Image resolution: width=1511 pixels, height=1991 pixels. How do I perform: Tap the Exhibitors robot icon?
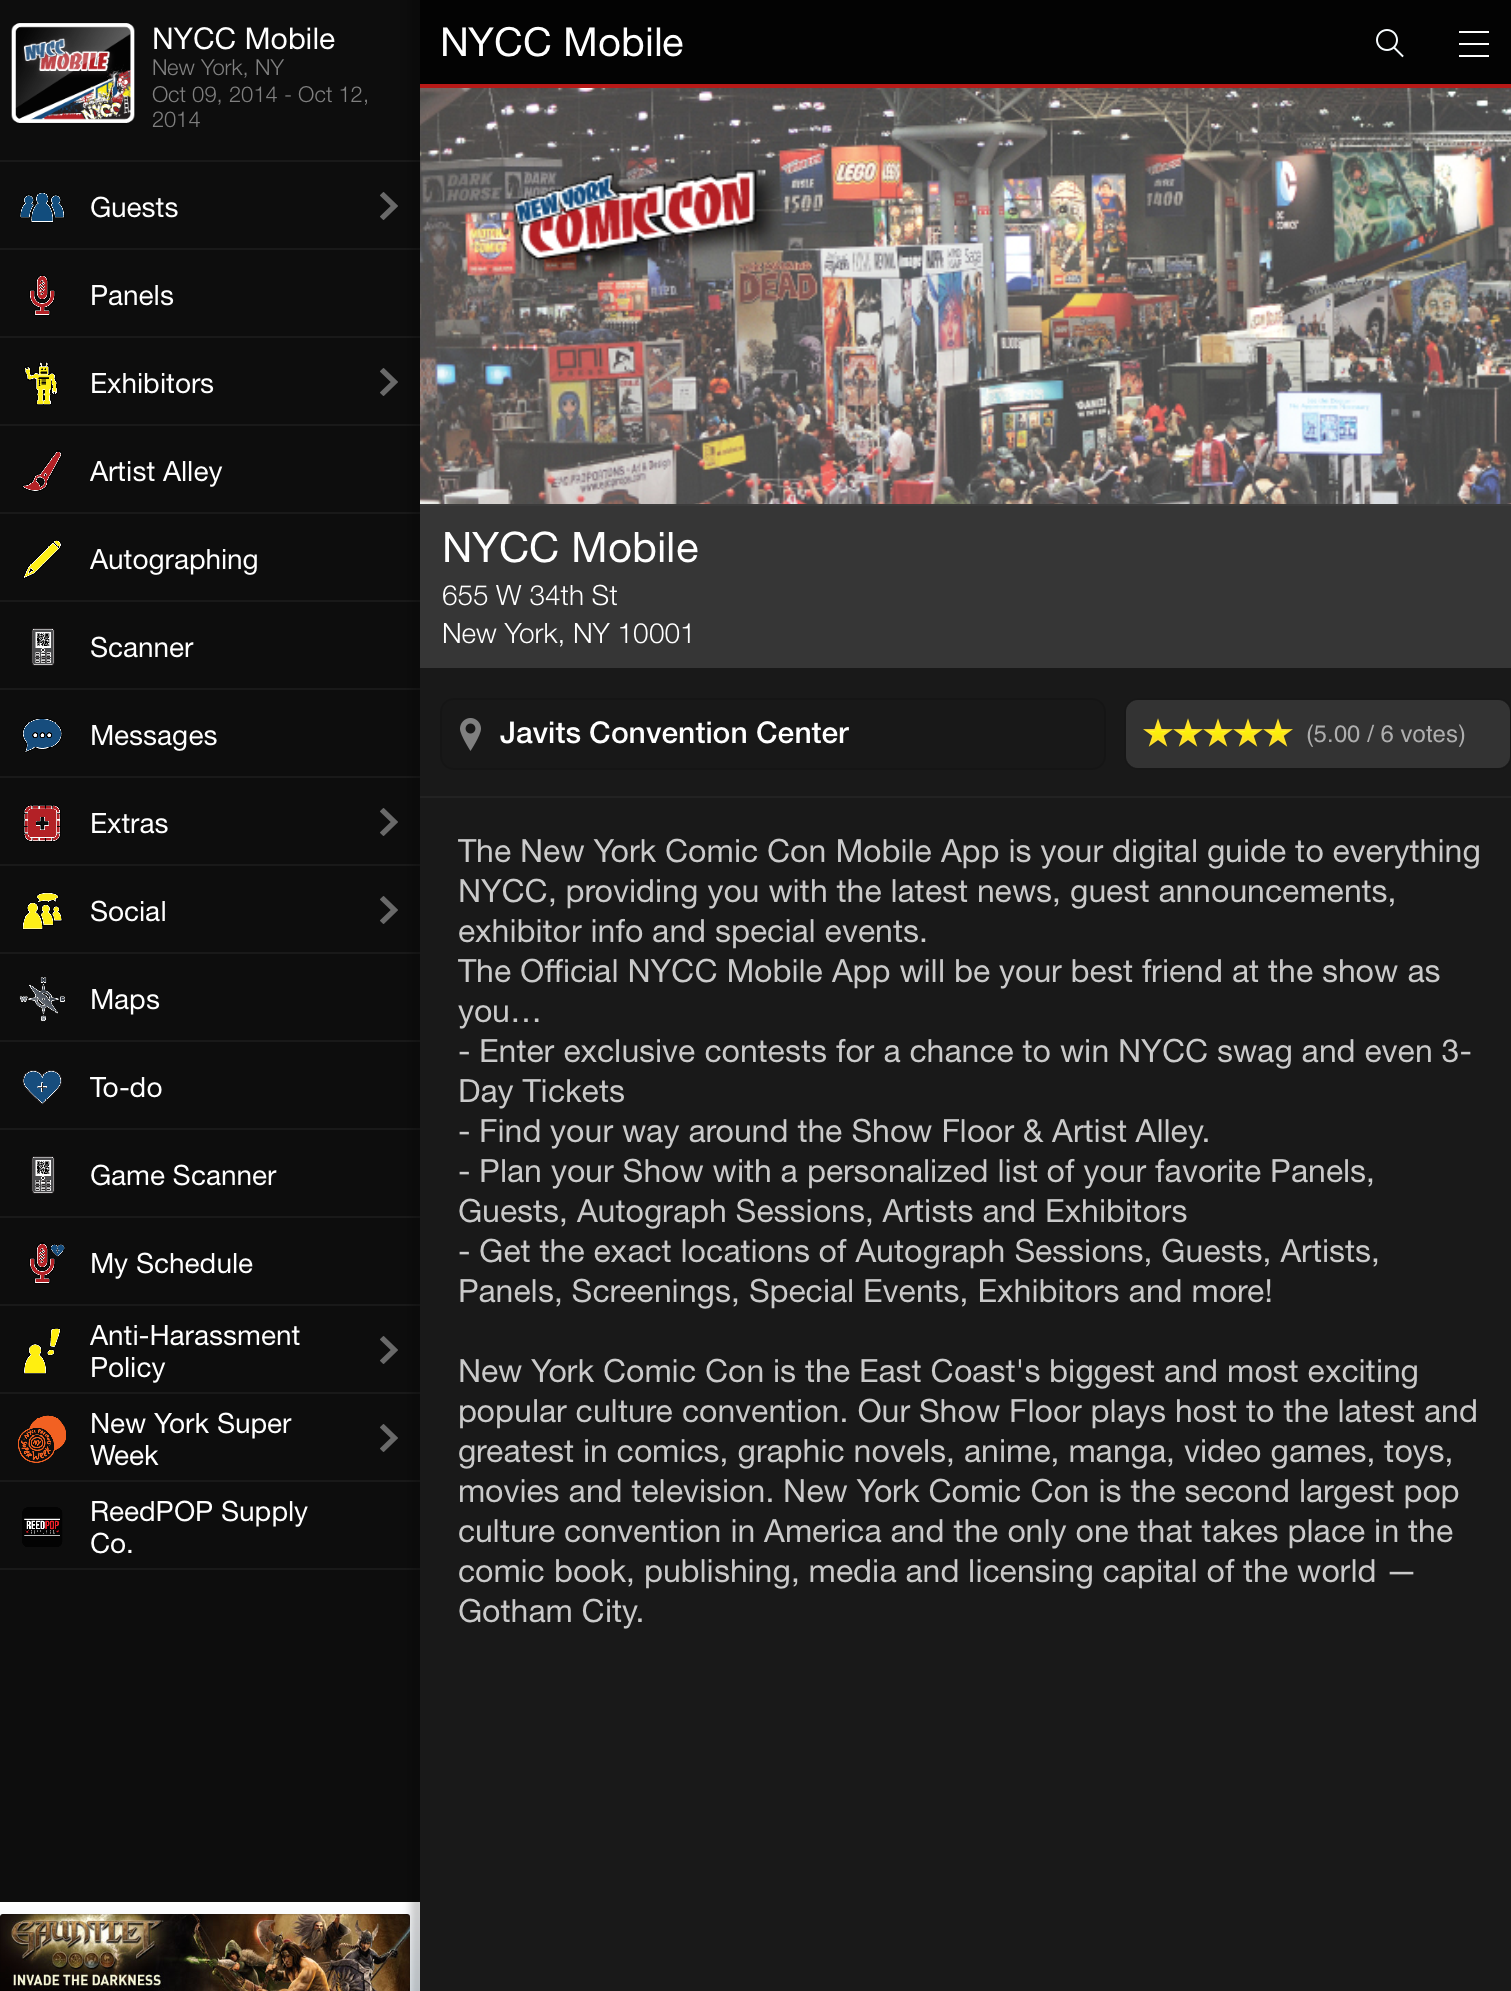(42, 383)
